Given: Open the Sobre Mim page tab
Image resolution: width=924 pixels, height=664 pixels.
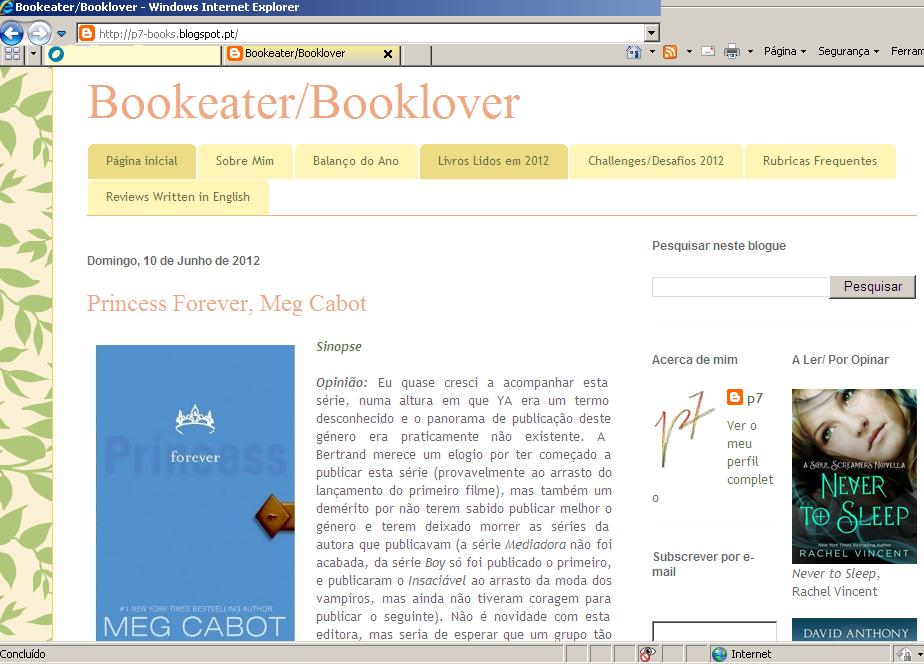Looking at the screenshot, I should tap(245, 161).
